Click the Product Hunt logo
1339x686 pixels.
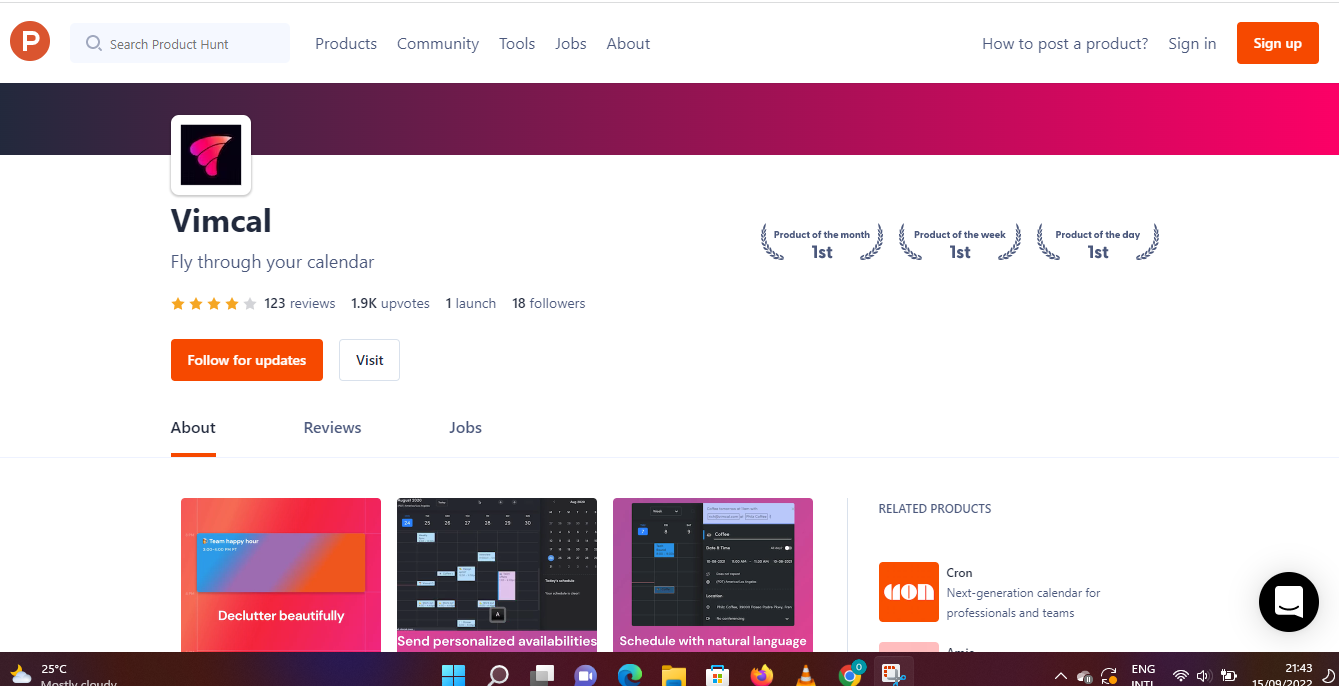[x=30, y=42]
